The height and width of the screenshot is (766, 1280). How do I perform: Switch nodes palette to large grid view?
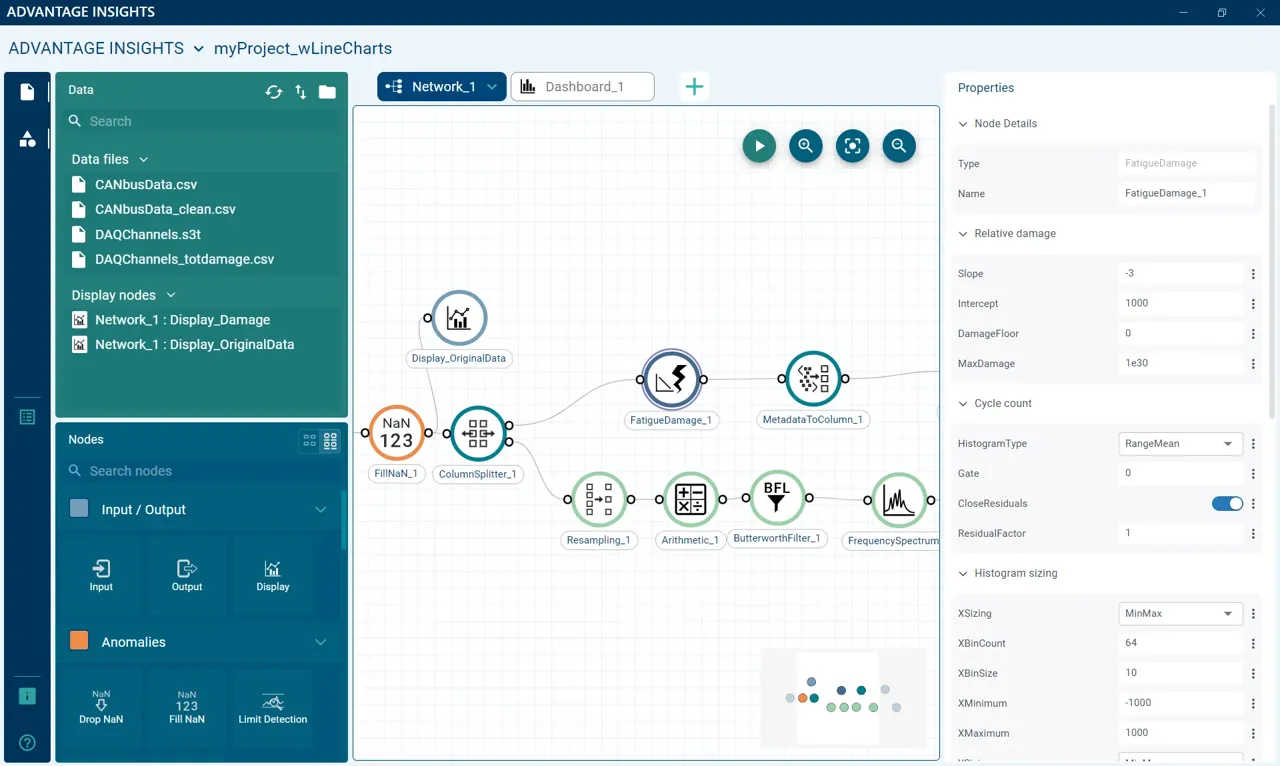331,440
